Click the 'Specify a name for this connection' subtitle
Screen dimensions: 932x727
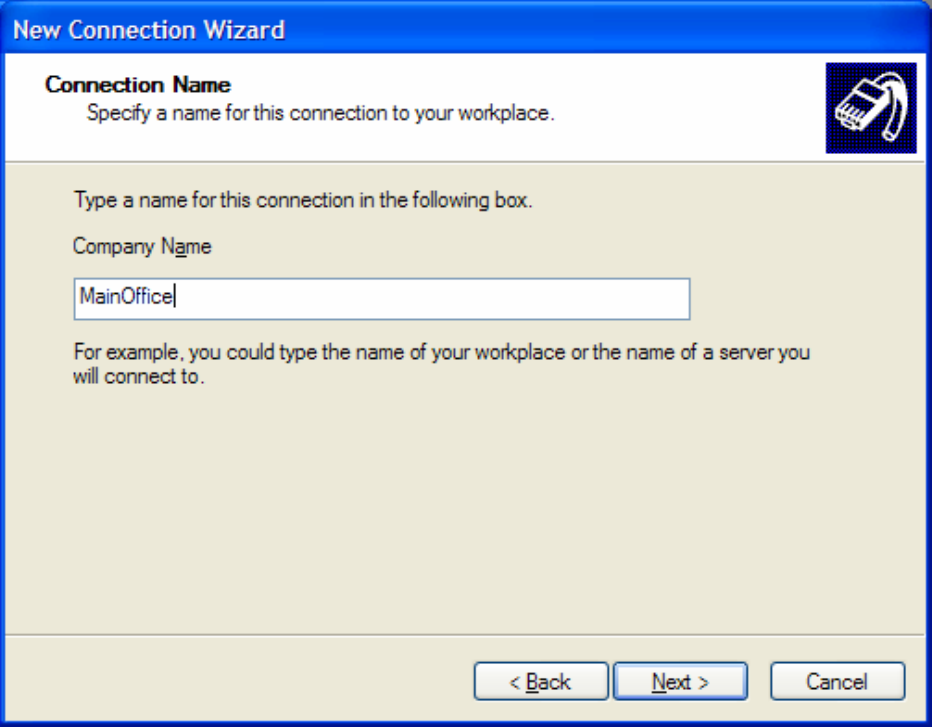pyautogui.click(x=320, y=113)
